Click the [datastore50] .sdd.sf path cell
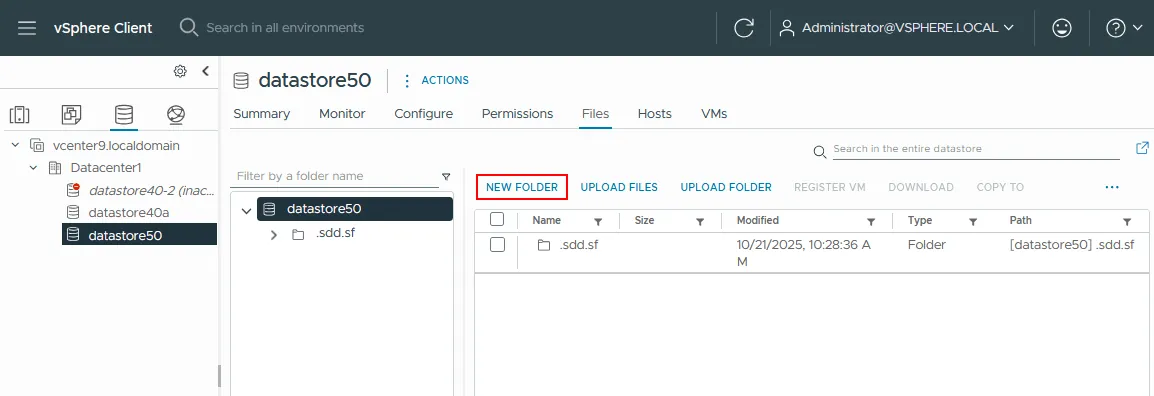The height and width of the screenshot is (396, 1154). tap(1072, 245)
